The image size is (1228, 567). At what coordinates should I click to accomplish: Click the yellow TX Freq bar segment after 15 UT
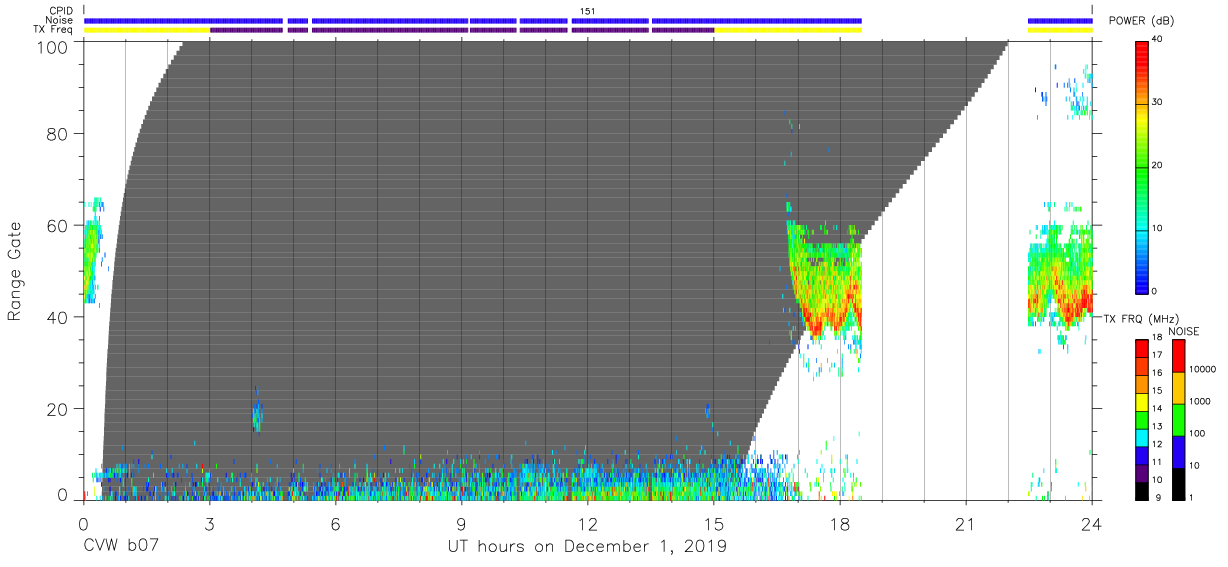coord(788,30)
